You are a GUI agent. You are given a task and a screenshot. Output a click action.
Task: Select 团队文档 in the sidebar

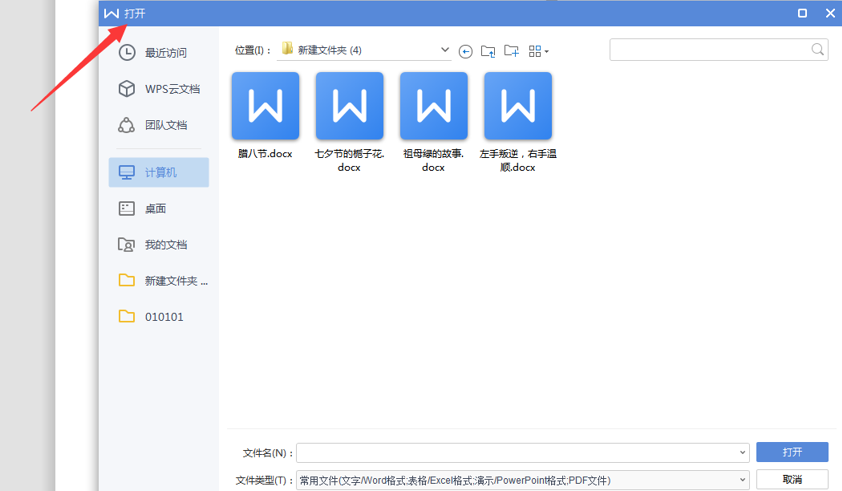coord(158,125)
